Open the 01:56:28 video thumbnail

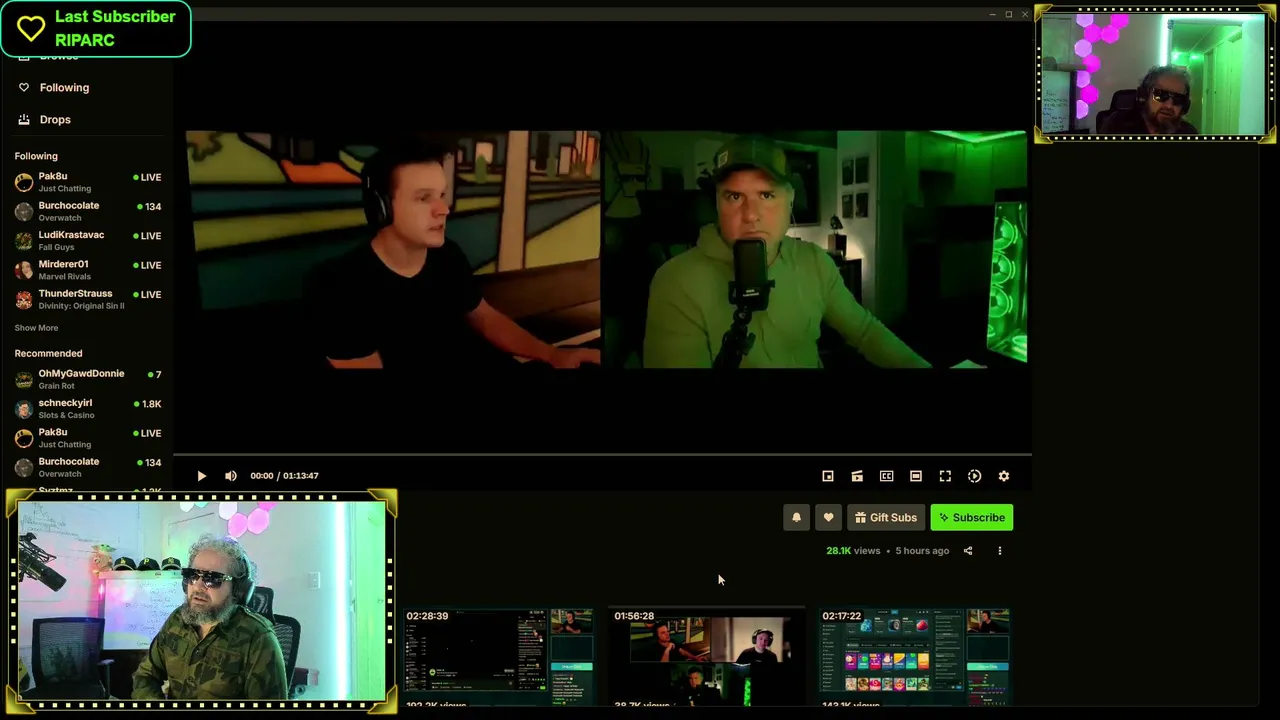pos(707,657)
